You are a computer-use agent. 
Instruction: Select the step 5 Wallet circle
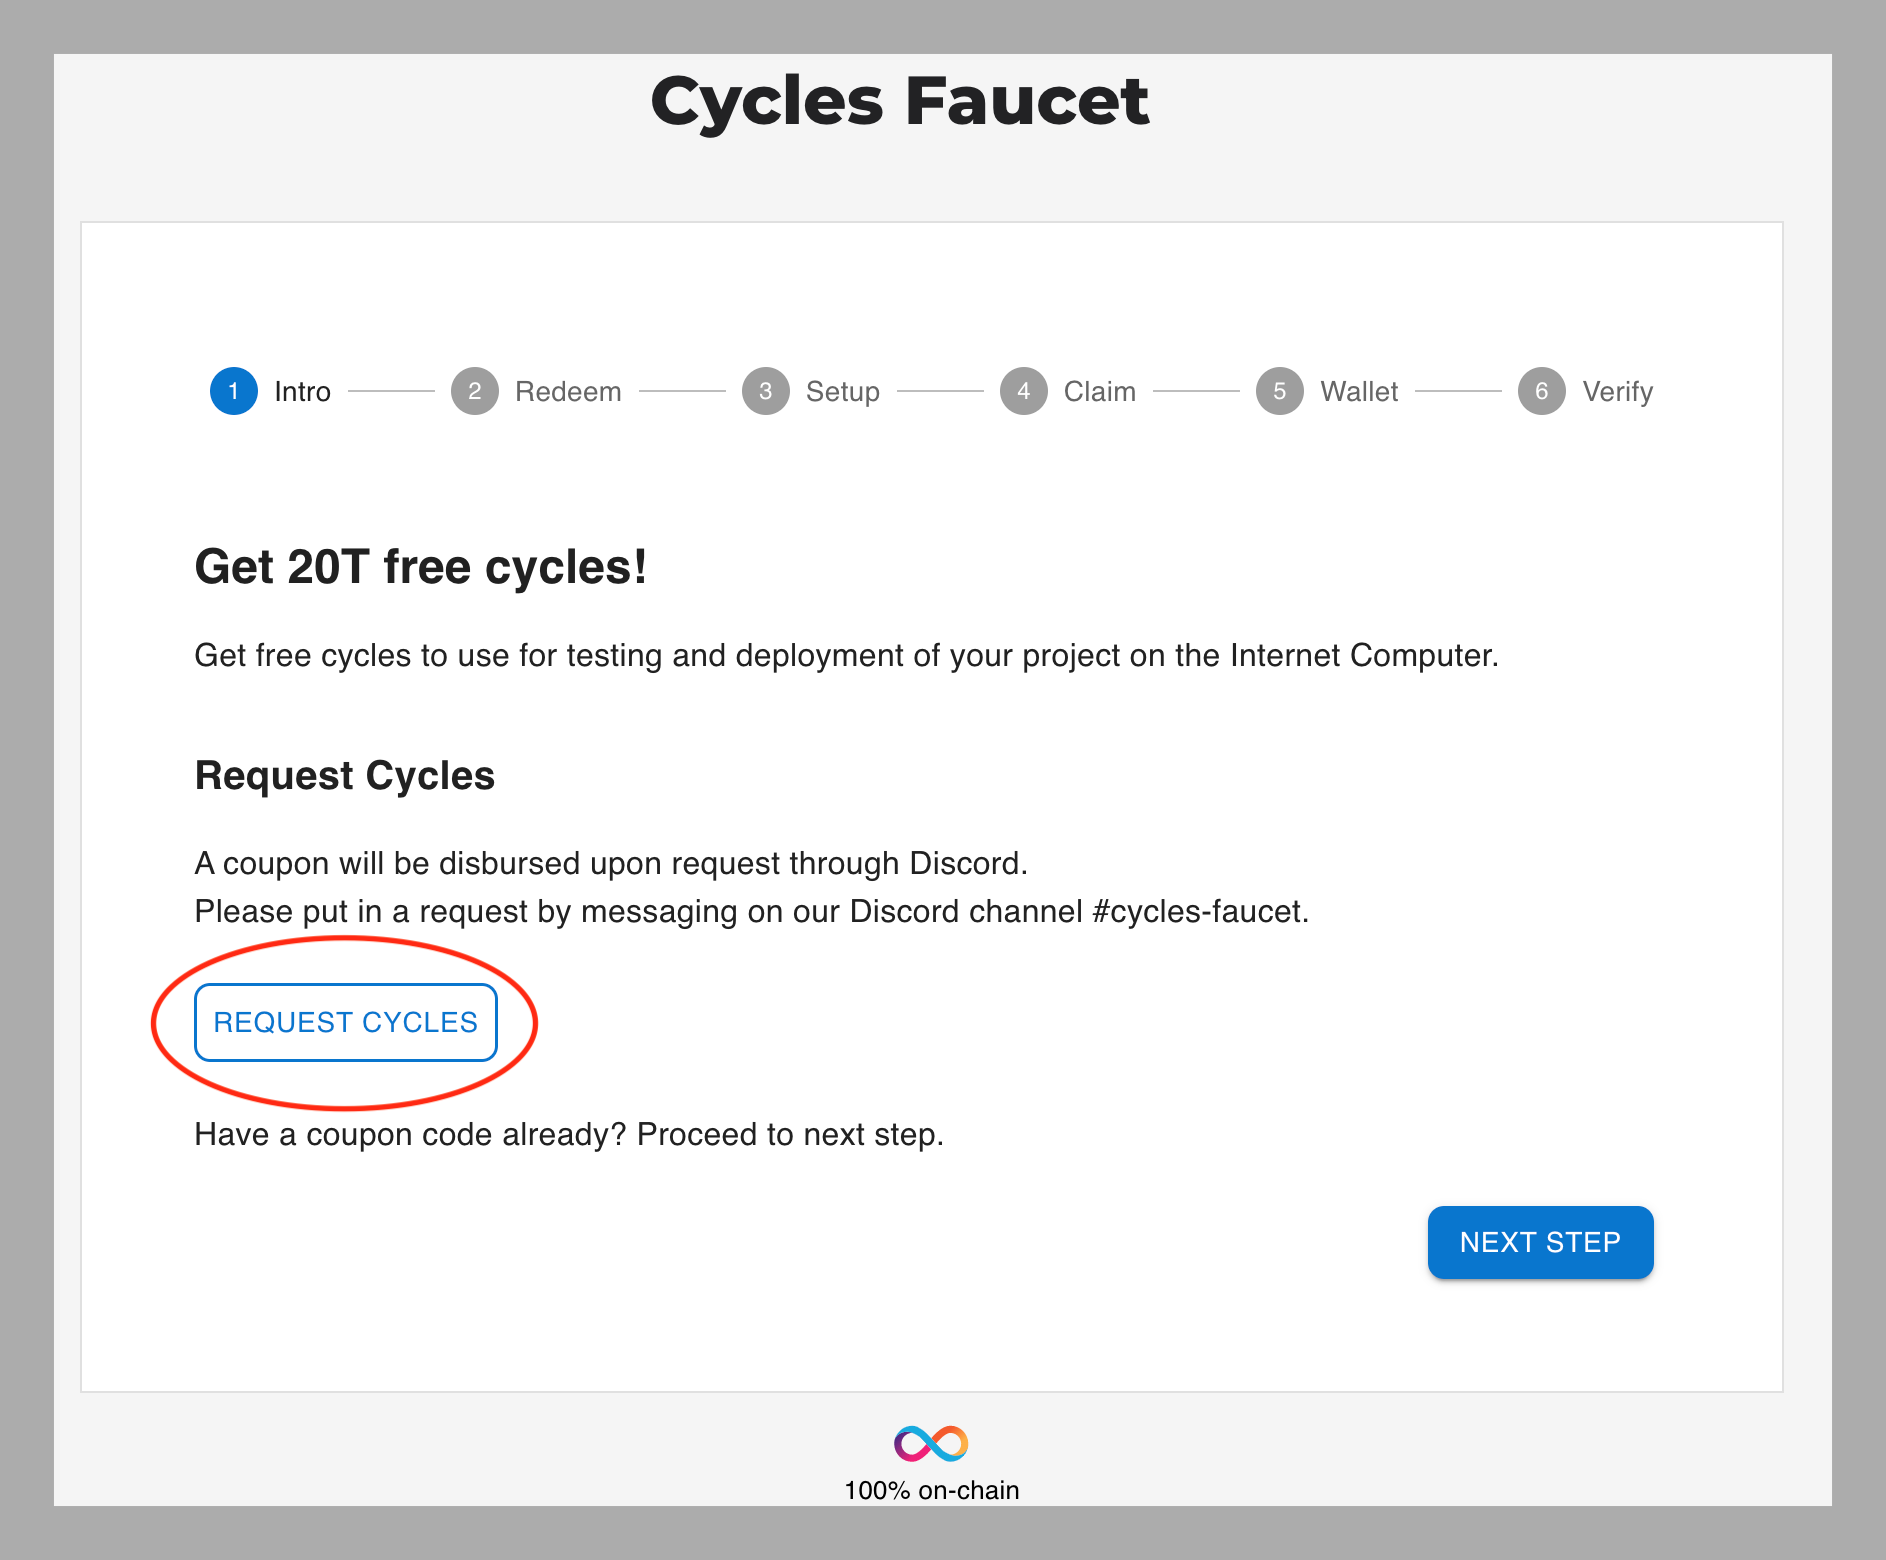tap(1280, 391)
